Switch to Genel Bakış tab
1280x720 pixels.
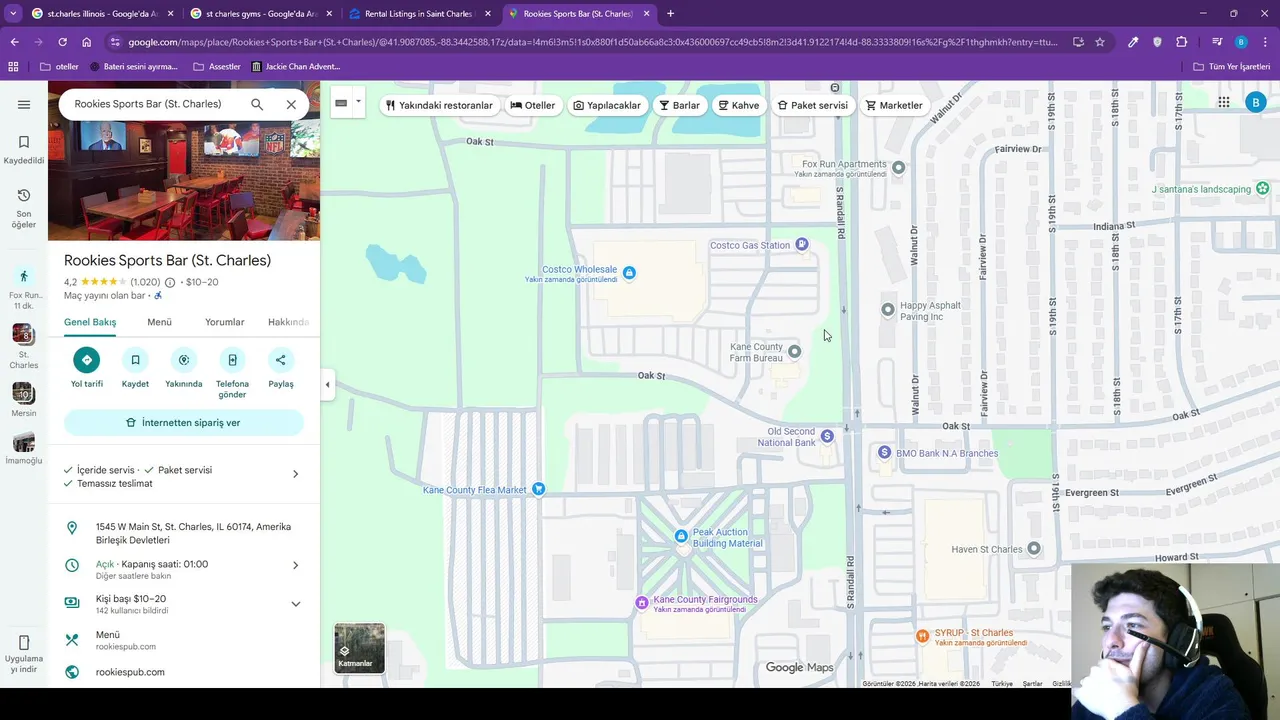(90, 322)
